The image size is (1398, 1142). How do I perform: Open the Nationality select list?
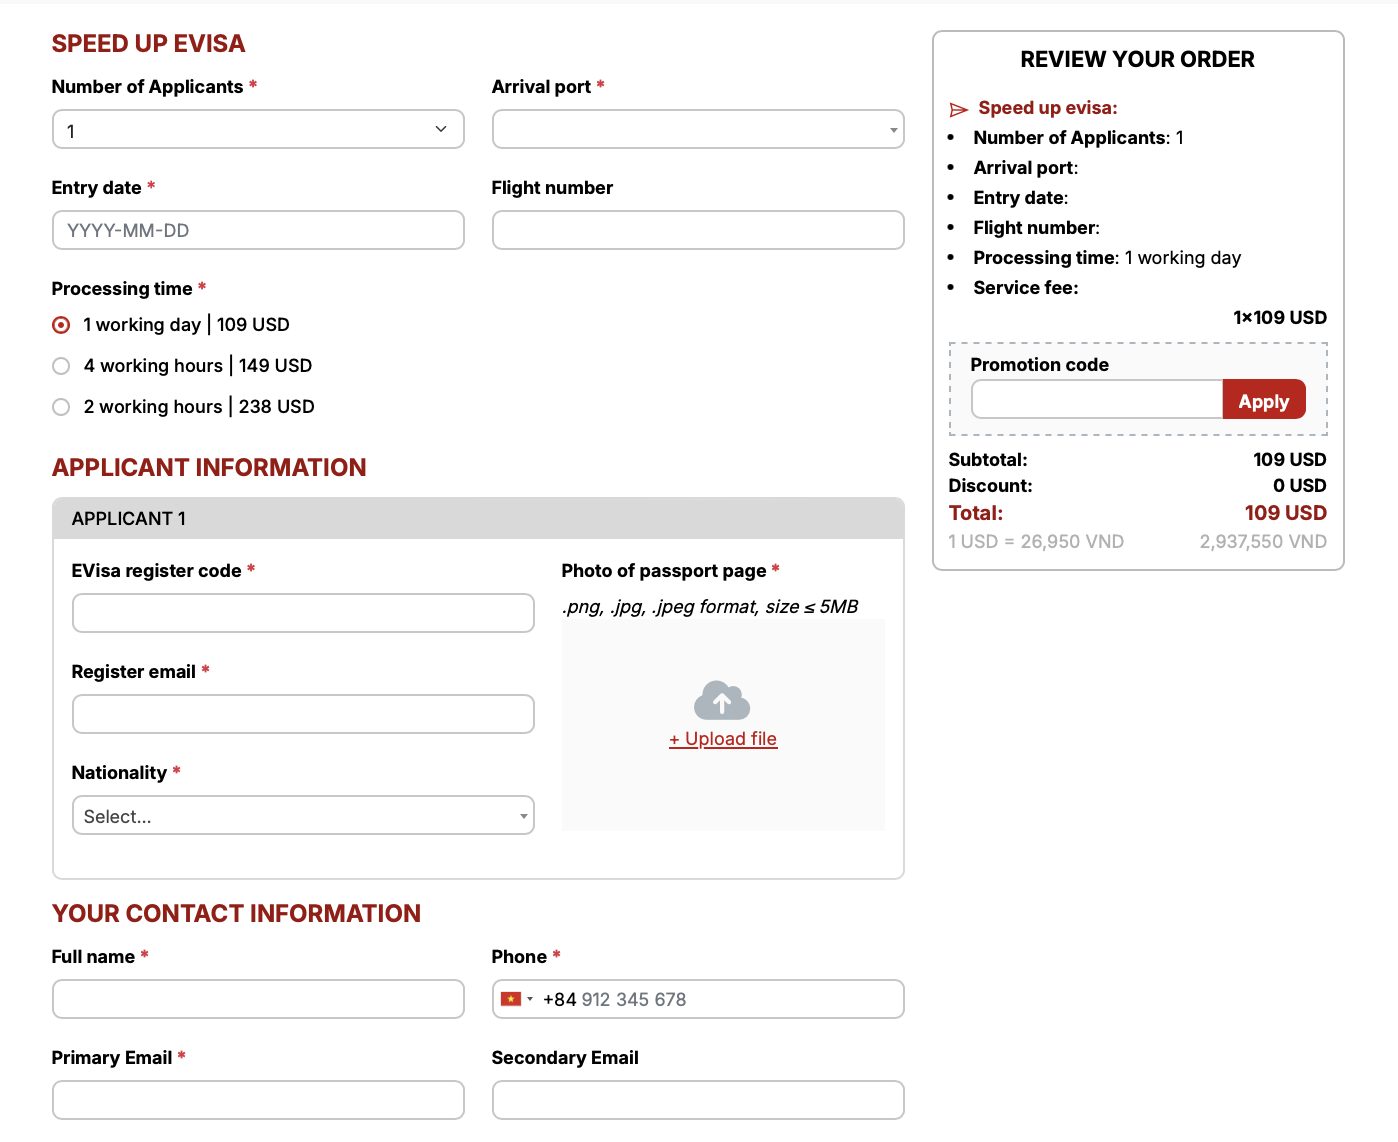[302, 816]
